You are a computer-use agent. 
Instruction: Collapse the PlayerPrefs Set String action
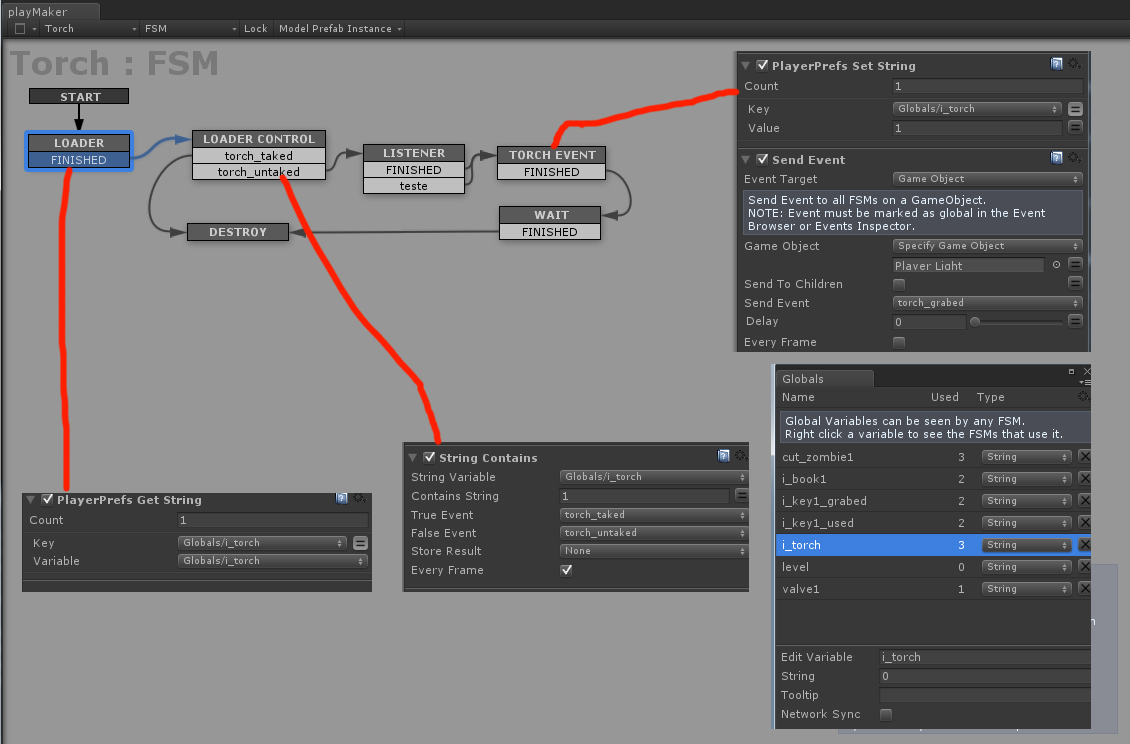[x=746, y=66]
